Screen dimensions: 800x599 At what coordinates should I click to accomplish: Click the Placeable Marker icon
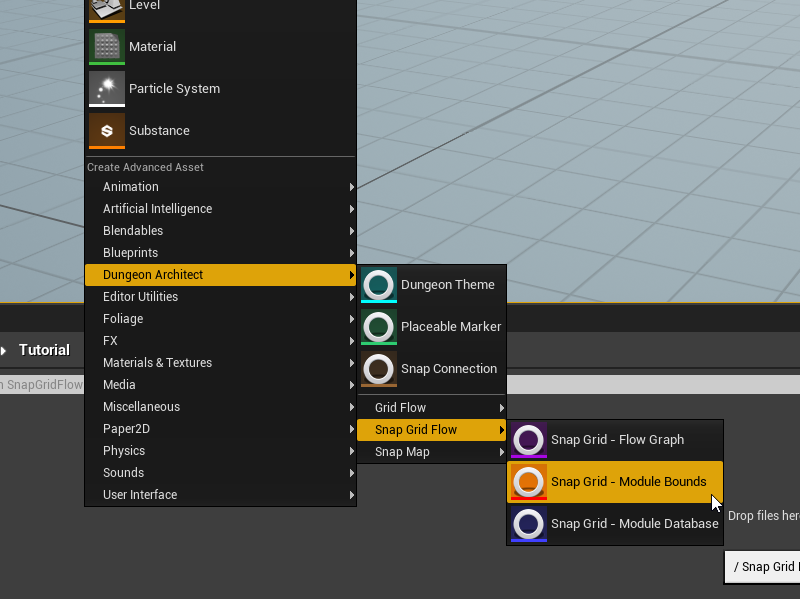(x=379, y=327)
